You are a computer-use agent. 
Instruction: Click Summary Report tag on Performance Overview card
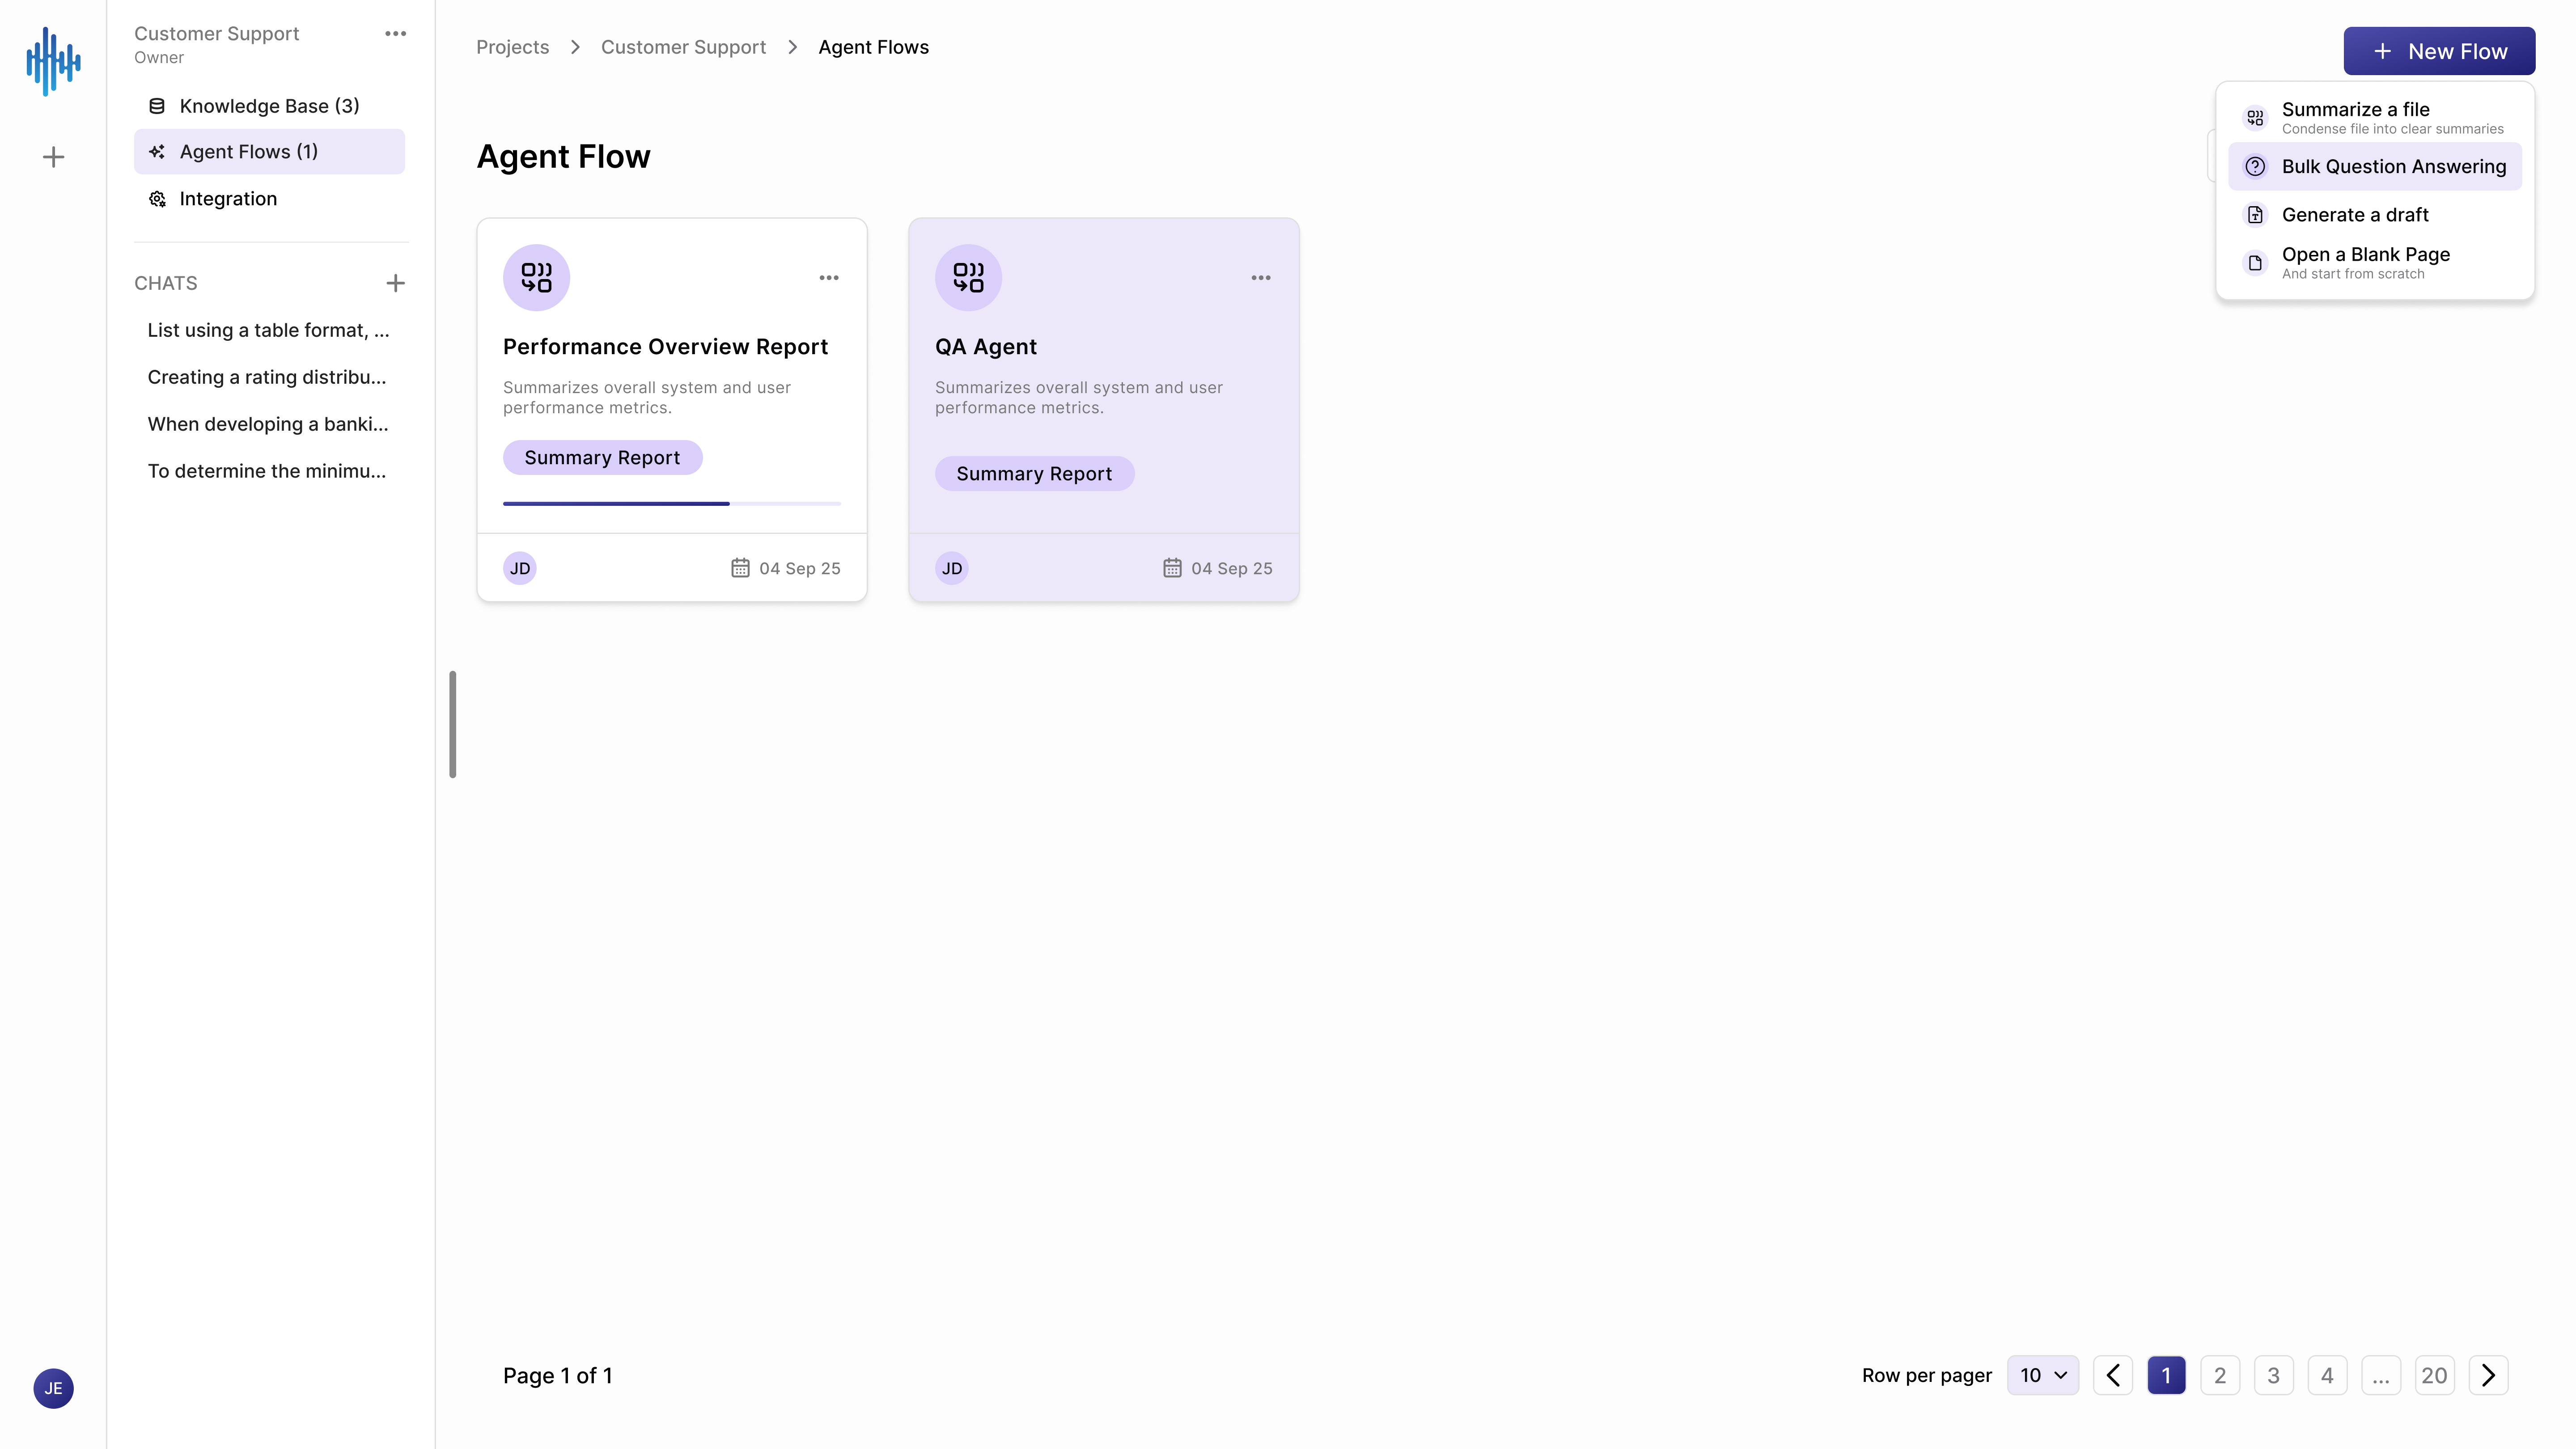click(602, 457)
